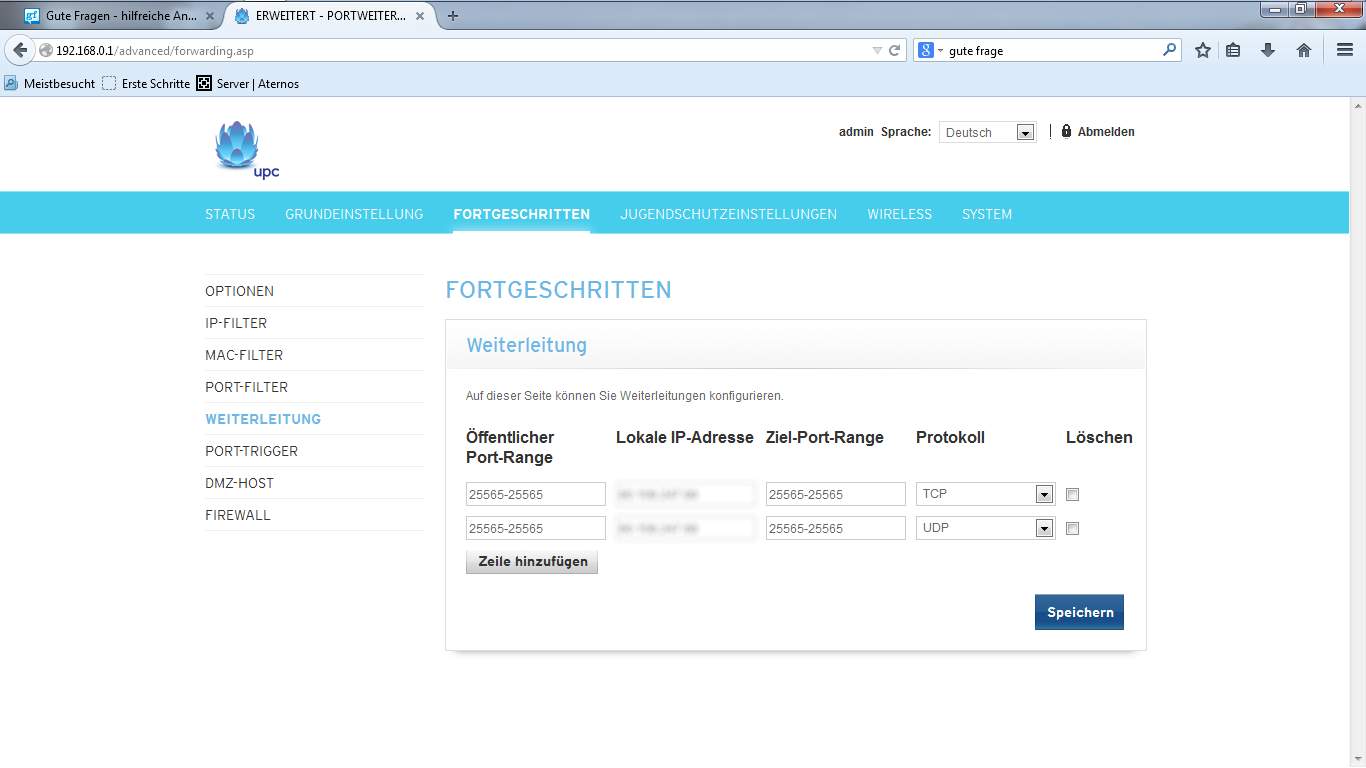The height and width of the screenshot is (768, 1366).
Task: Open the Server | Aternos bookmark
Action: click(247, 84)
